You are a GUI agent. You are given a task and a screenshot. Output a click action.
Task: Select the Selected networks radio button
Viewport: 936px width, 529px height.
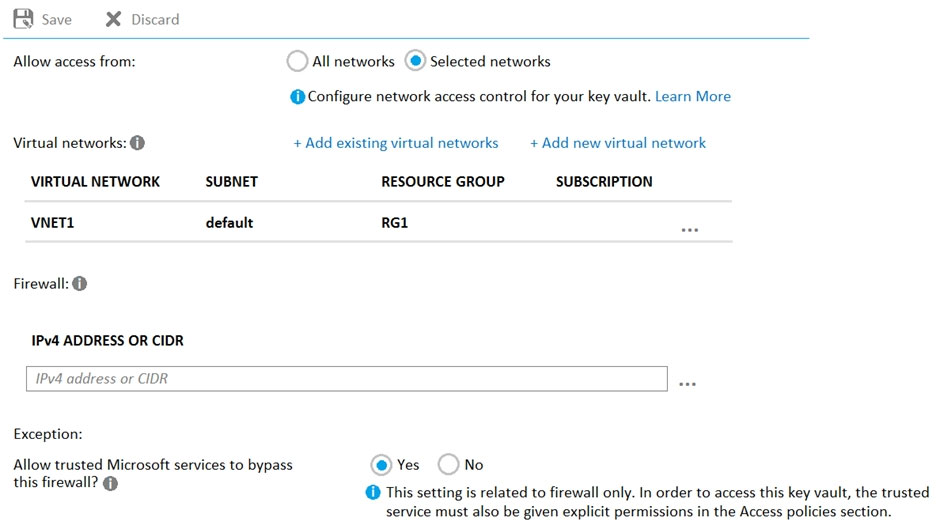[x=415, y=62]
